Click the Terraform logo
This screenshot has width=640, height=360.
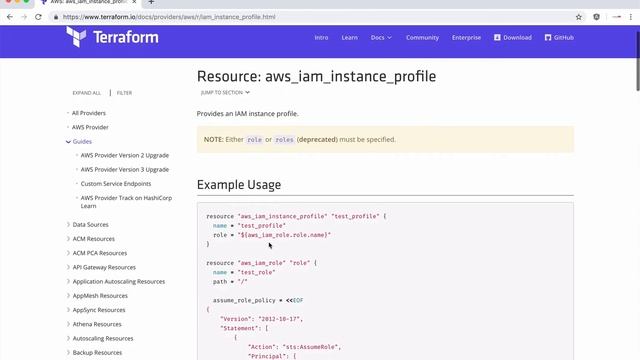(x=112, y=37)
